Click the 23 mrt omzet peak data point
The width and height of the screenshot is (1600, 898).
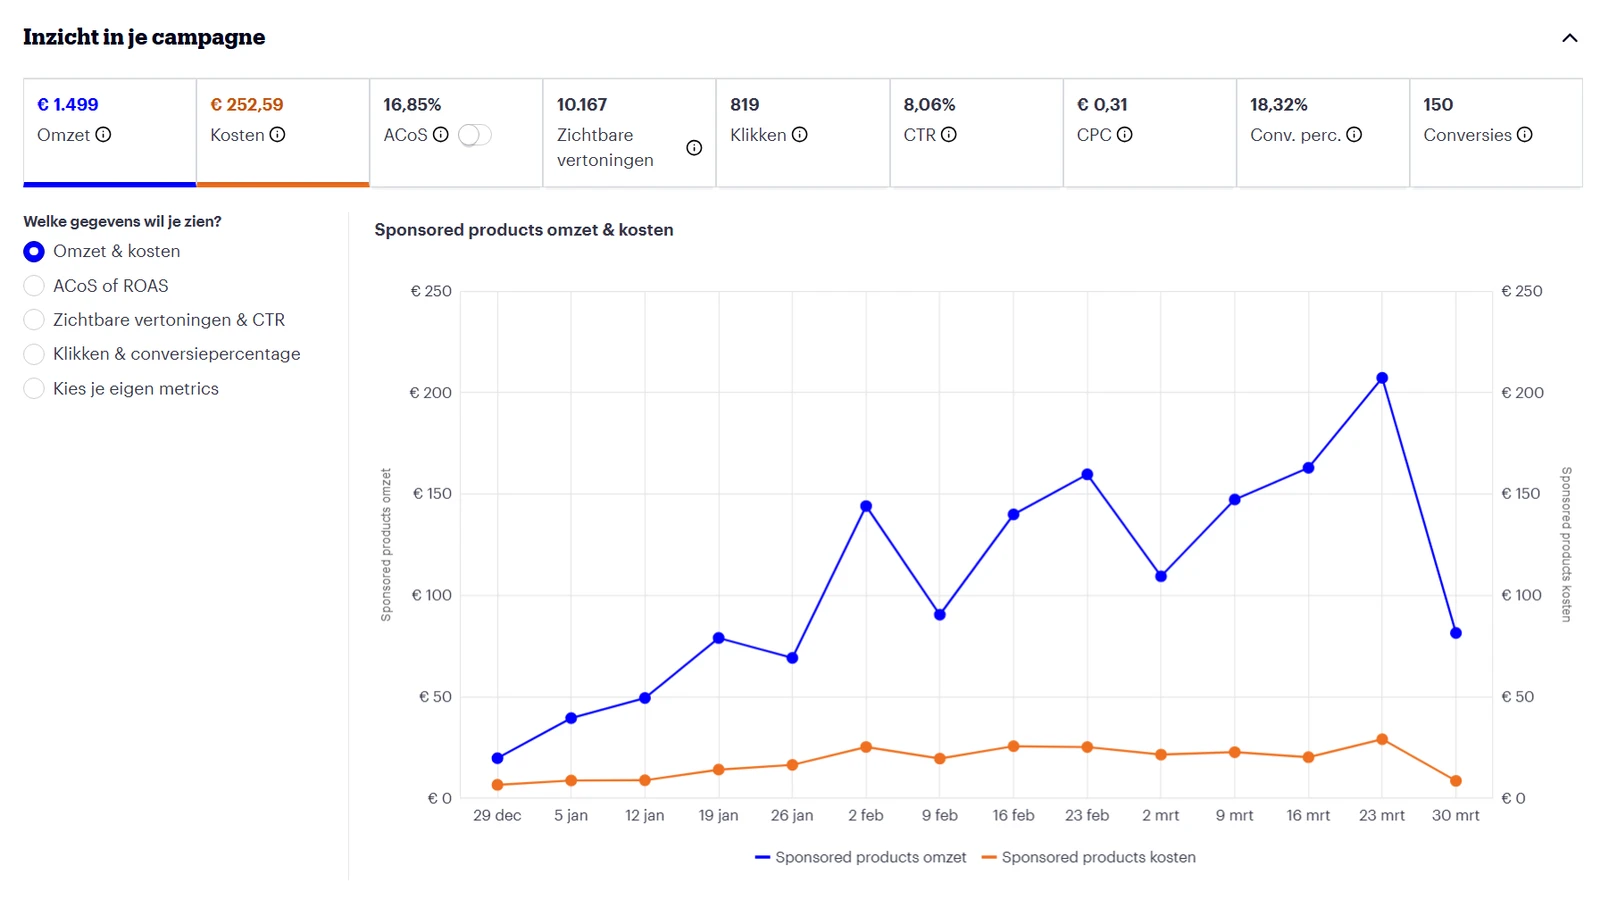[1382, 378]
